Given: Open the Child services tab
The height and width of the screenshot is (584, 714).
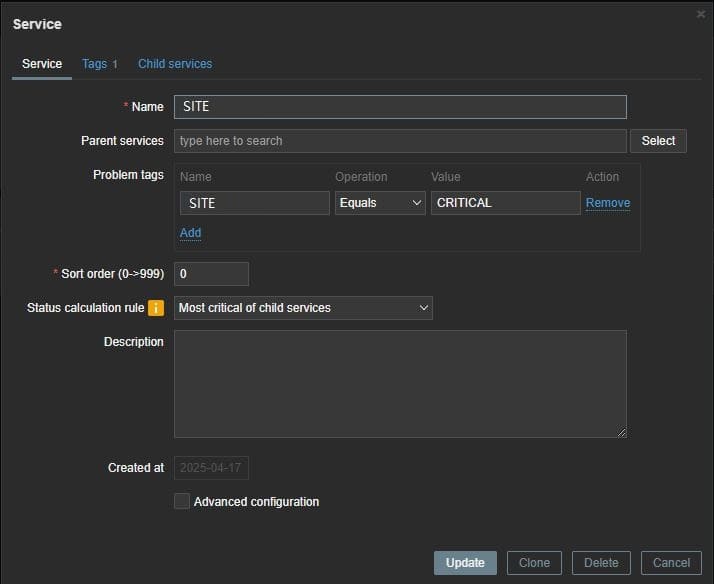Looking at the screenshot, I should tap(175, 64).
